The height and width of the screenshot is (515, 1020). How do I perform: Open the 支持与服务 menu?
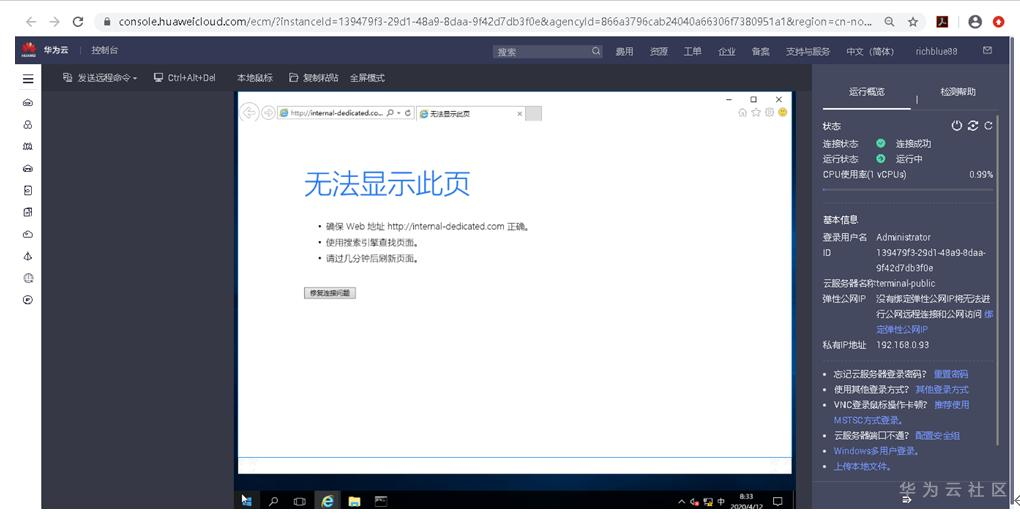[x=808, y=51]
